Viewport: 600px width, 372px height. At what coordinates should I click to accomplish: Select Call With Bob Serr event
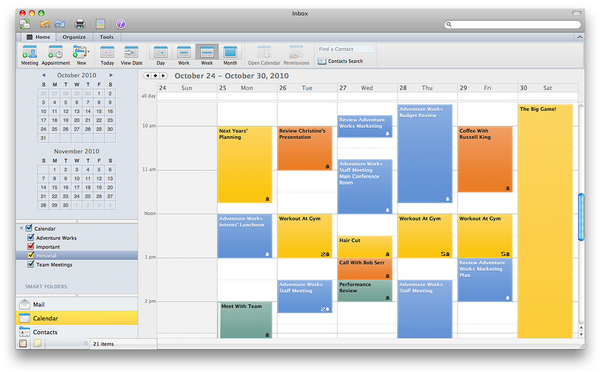point(365,269)
